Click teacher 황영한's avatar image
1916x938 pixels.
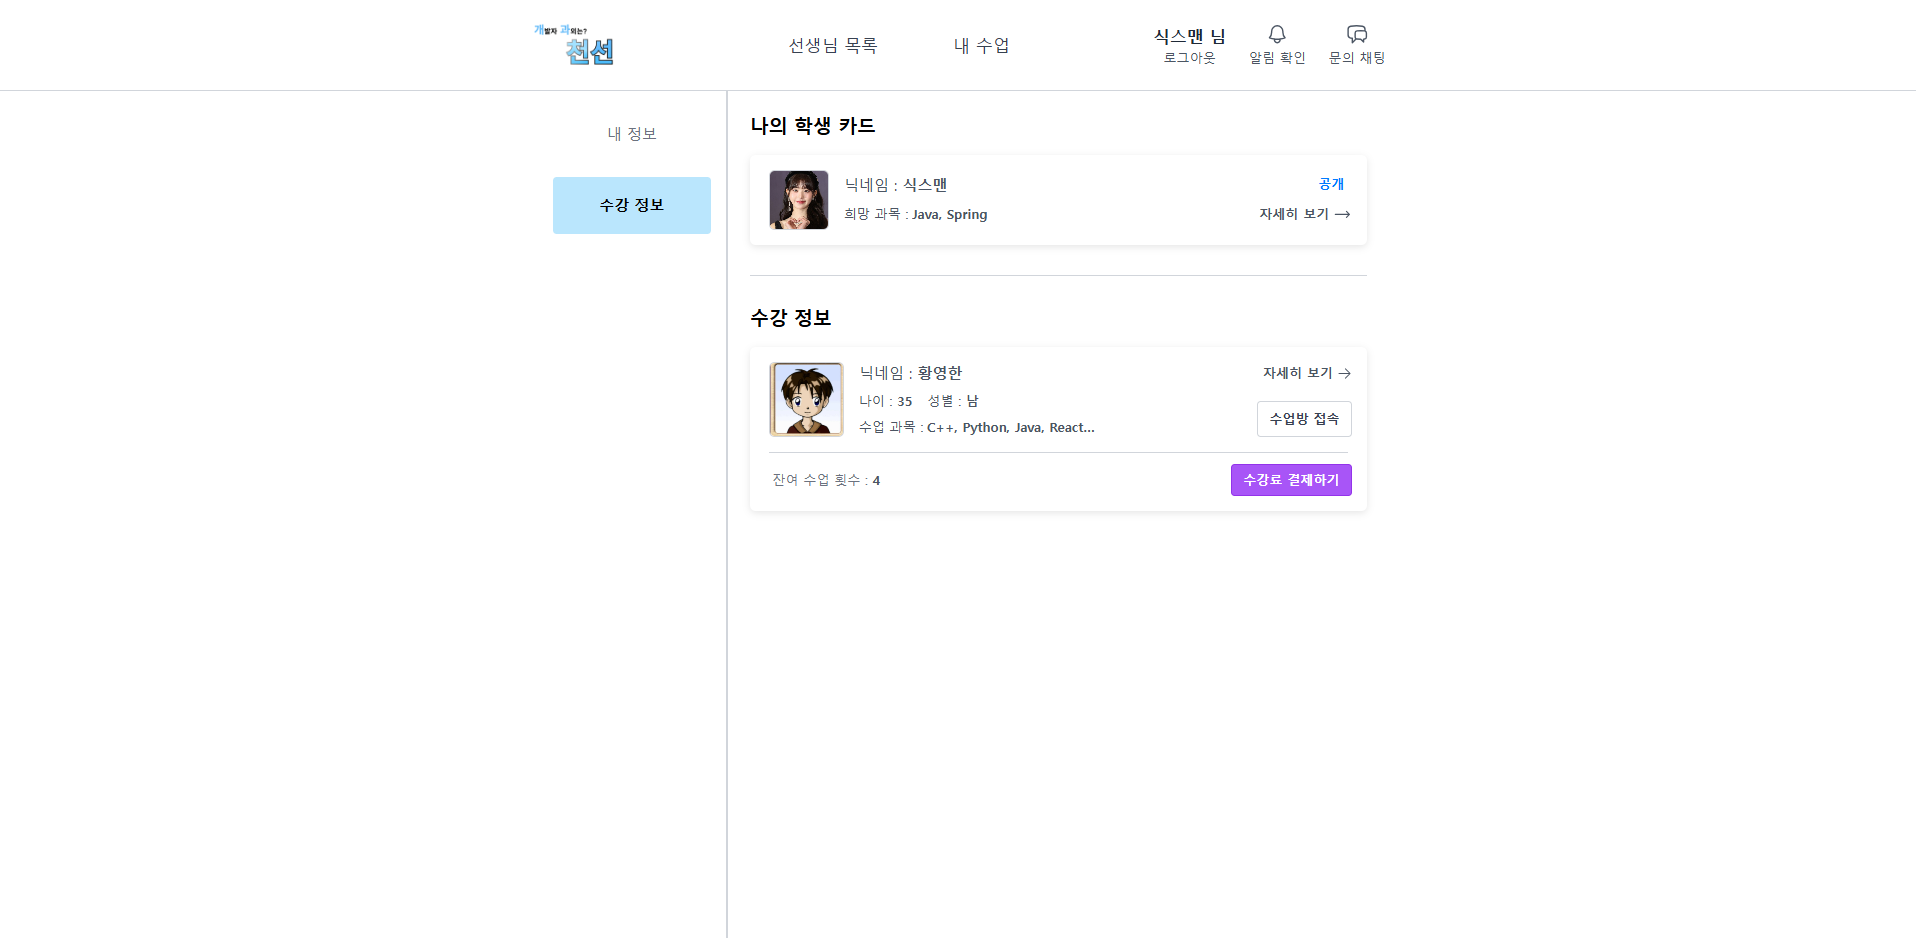click(x=807, y=399)
